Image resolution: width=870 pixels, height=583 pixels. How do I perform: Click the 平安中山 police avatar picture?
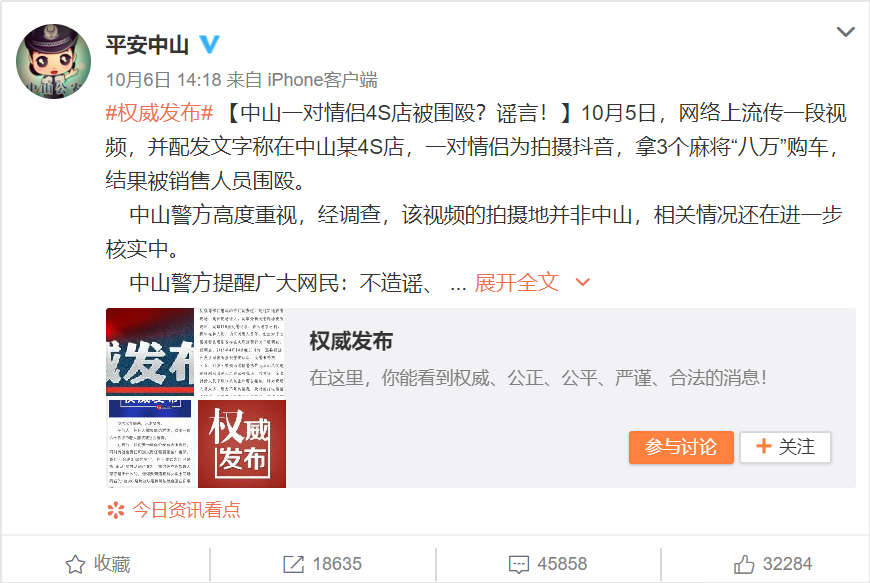click(x=53, y=62)
